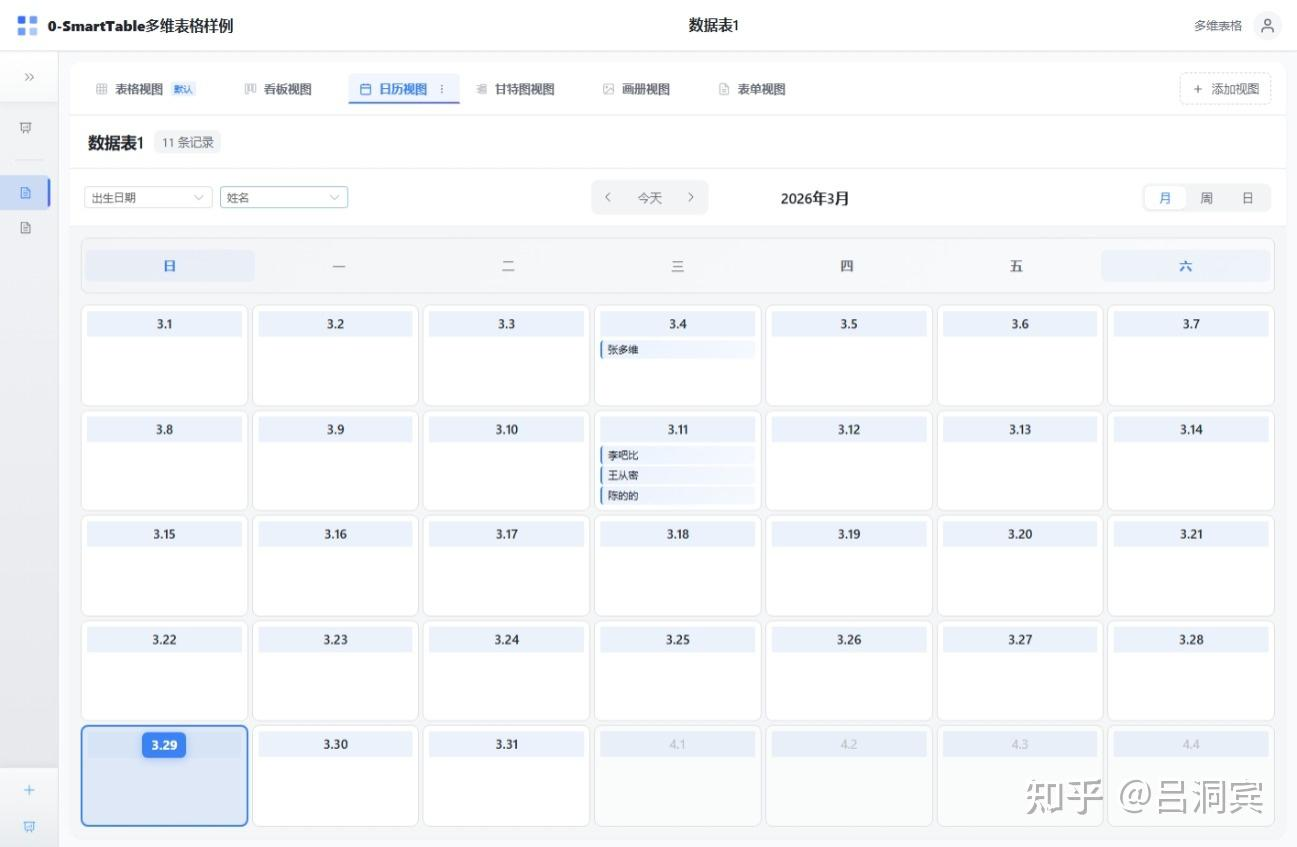This screenshot has width=1297, height=847.
Task: Switch to 表单视图 tab
Action: pos(752,89)
